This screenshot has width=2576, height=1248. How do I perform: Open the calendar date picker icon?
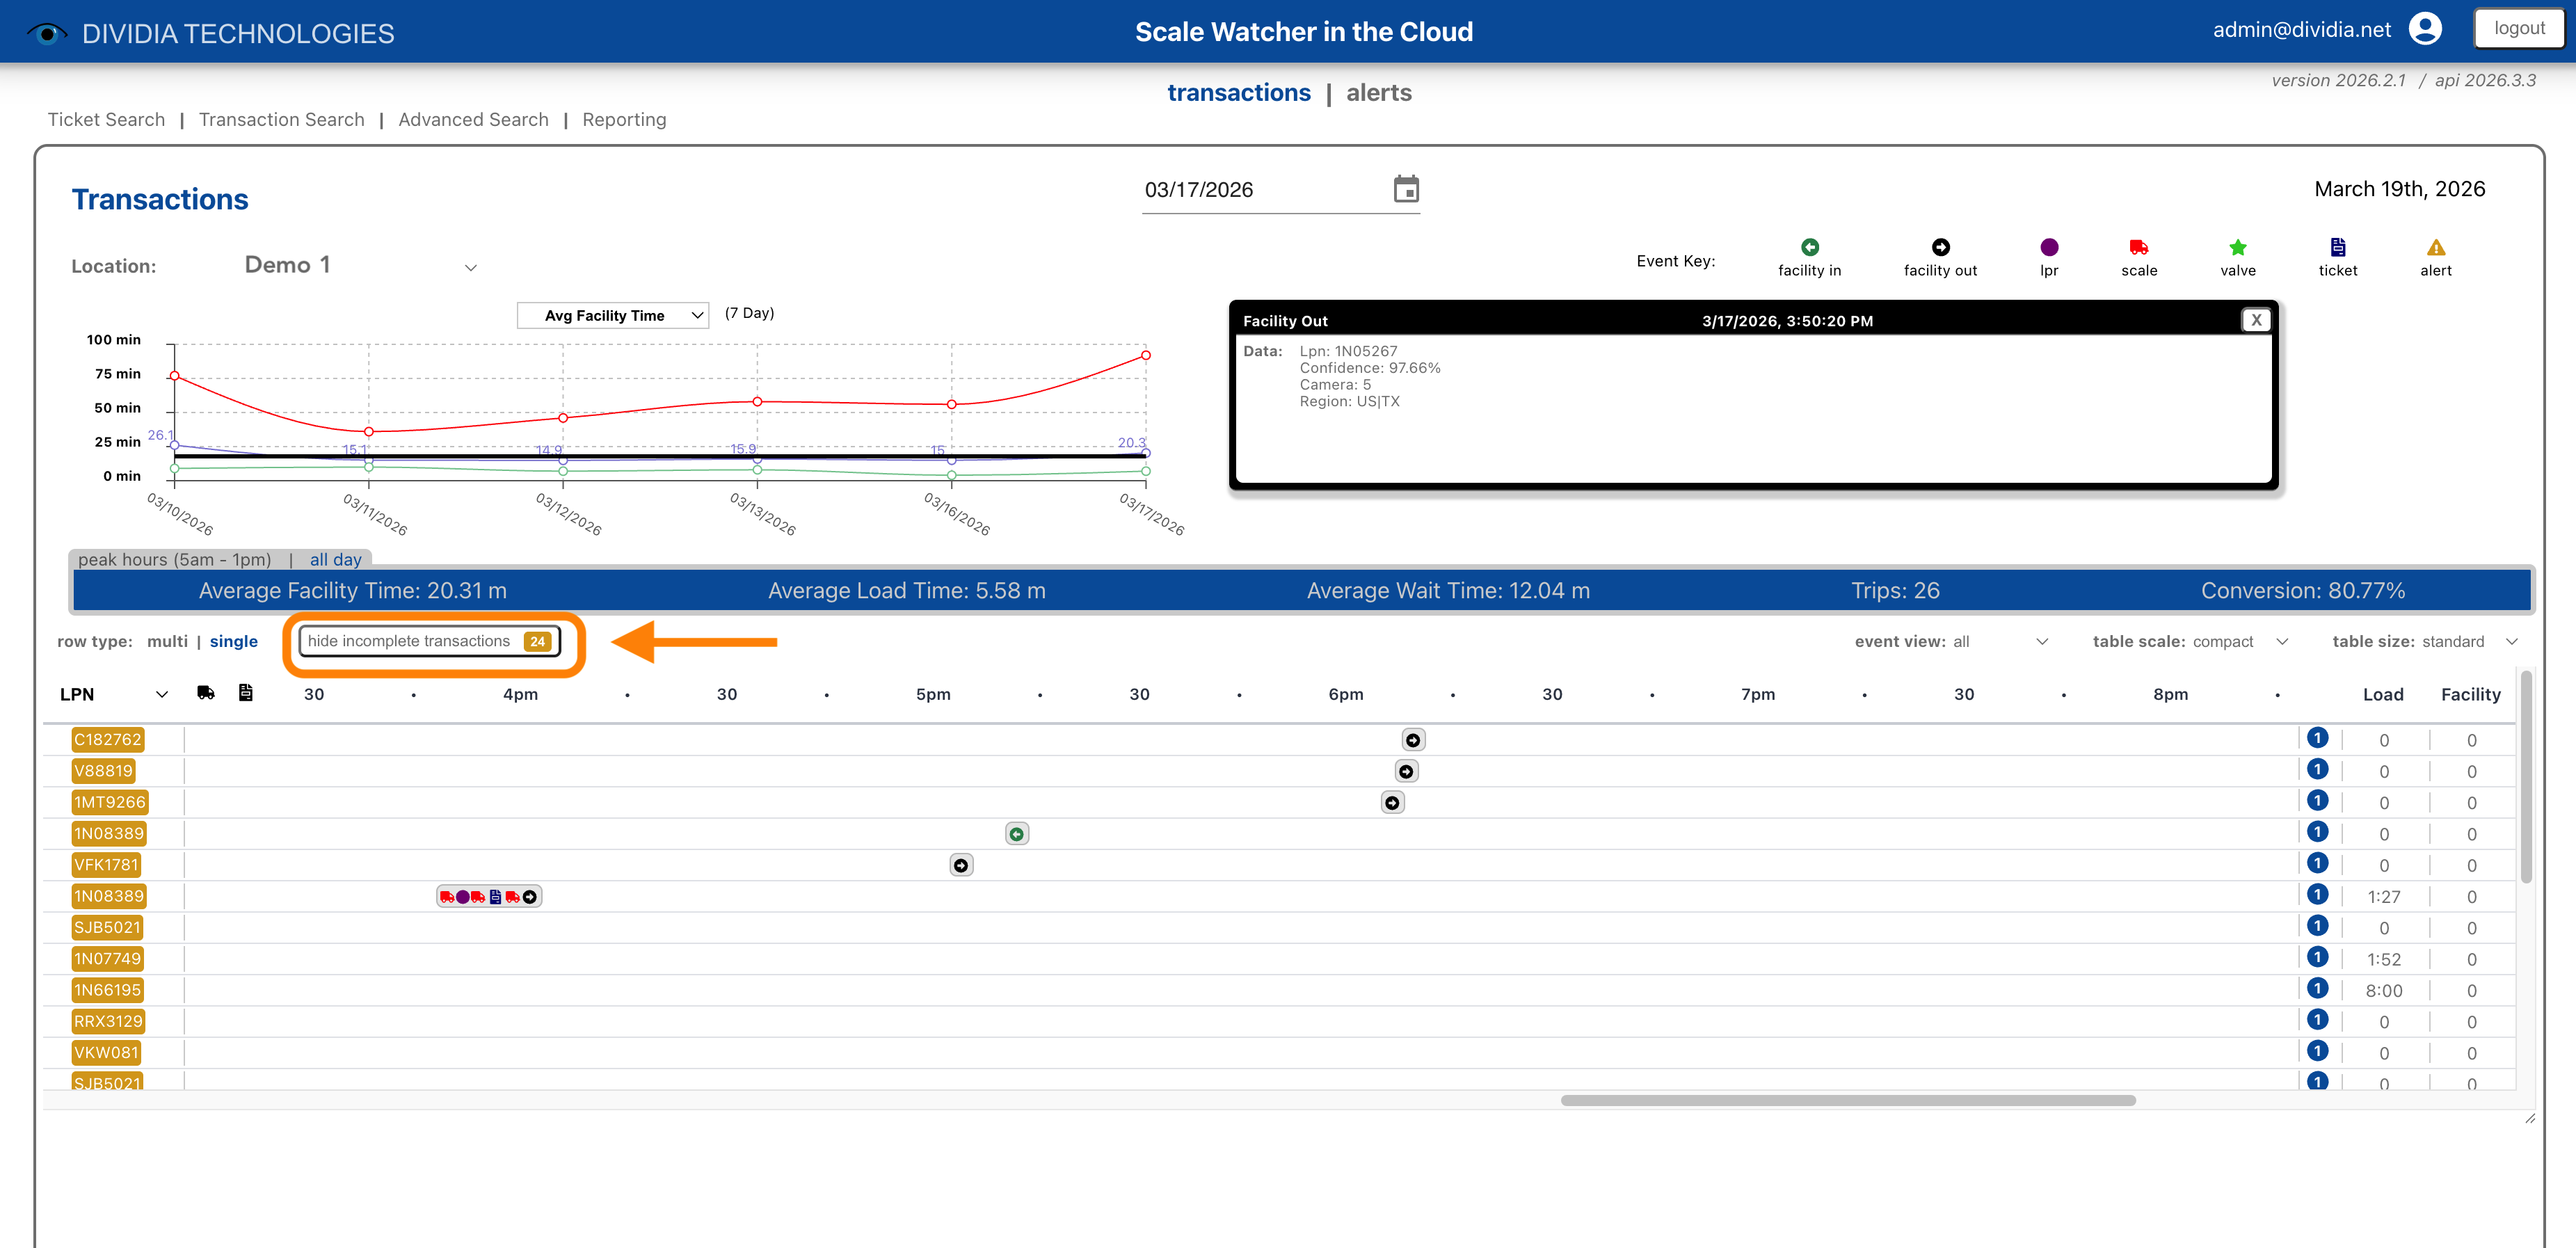tap(1405, 189)
